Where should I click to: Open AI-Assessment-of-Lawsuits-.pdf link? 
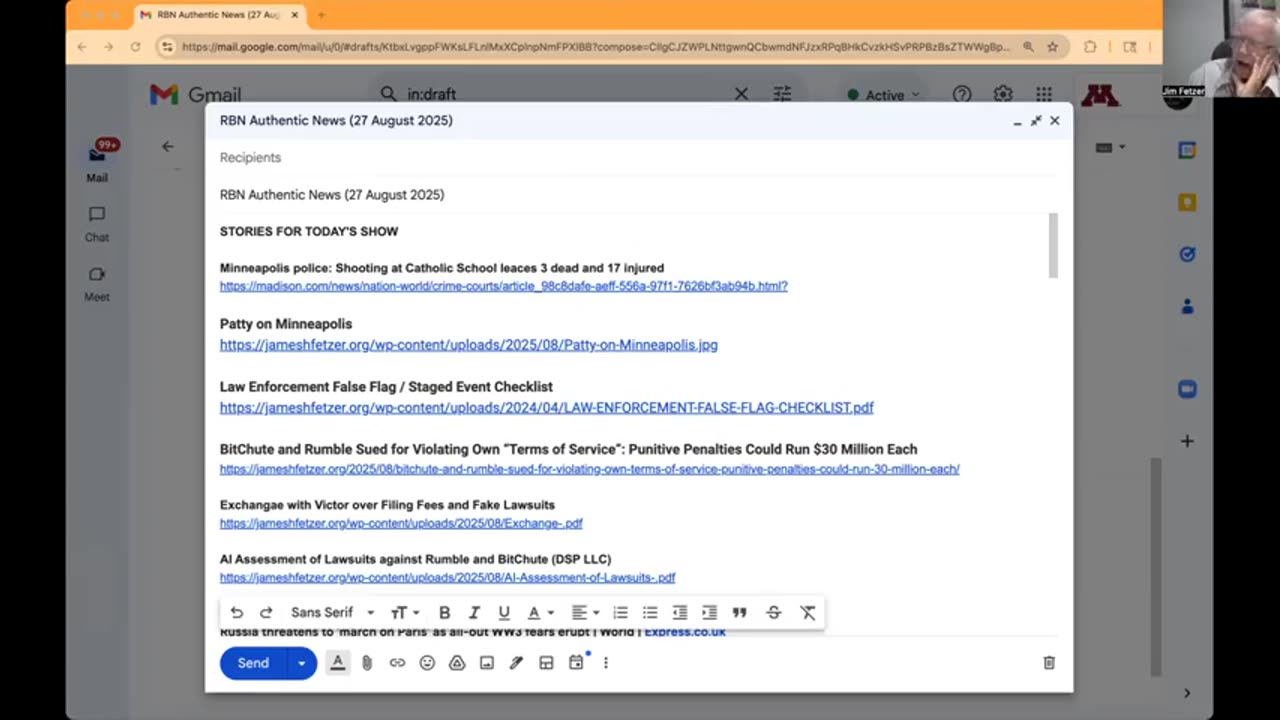[448, 577]
